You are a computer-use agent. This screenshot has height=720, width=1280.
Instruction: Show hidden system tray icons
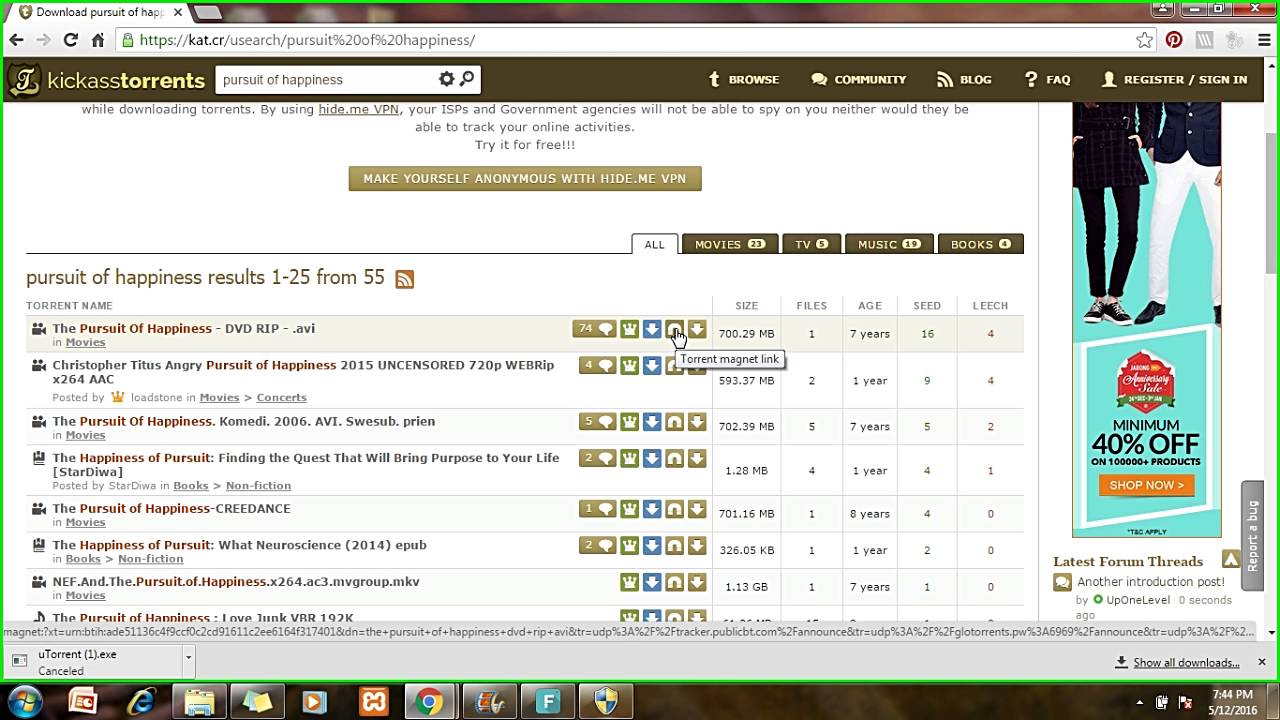(1141, 702)
